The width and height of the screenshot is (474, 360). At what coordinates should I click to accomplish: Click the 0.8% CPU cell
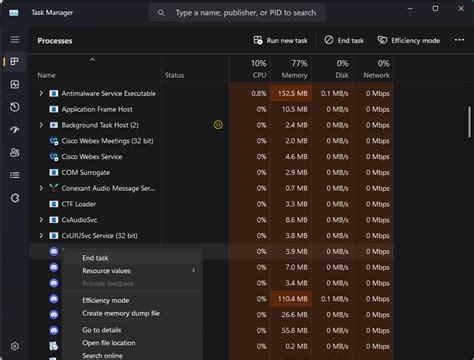pos(250,93)
